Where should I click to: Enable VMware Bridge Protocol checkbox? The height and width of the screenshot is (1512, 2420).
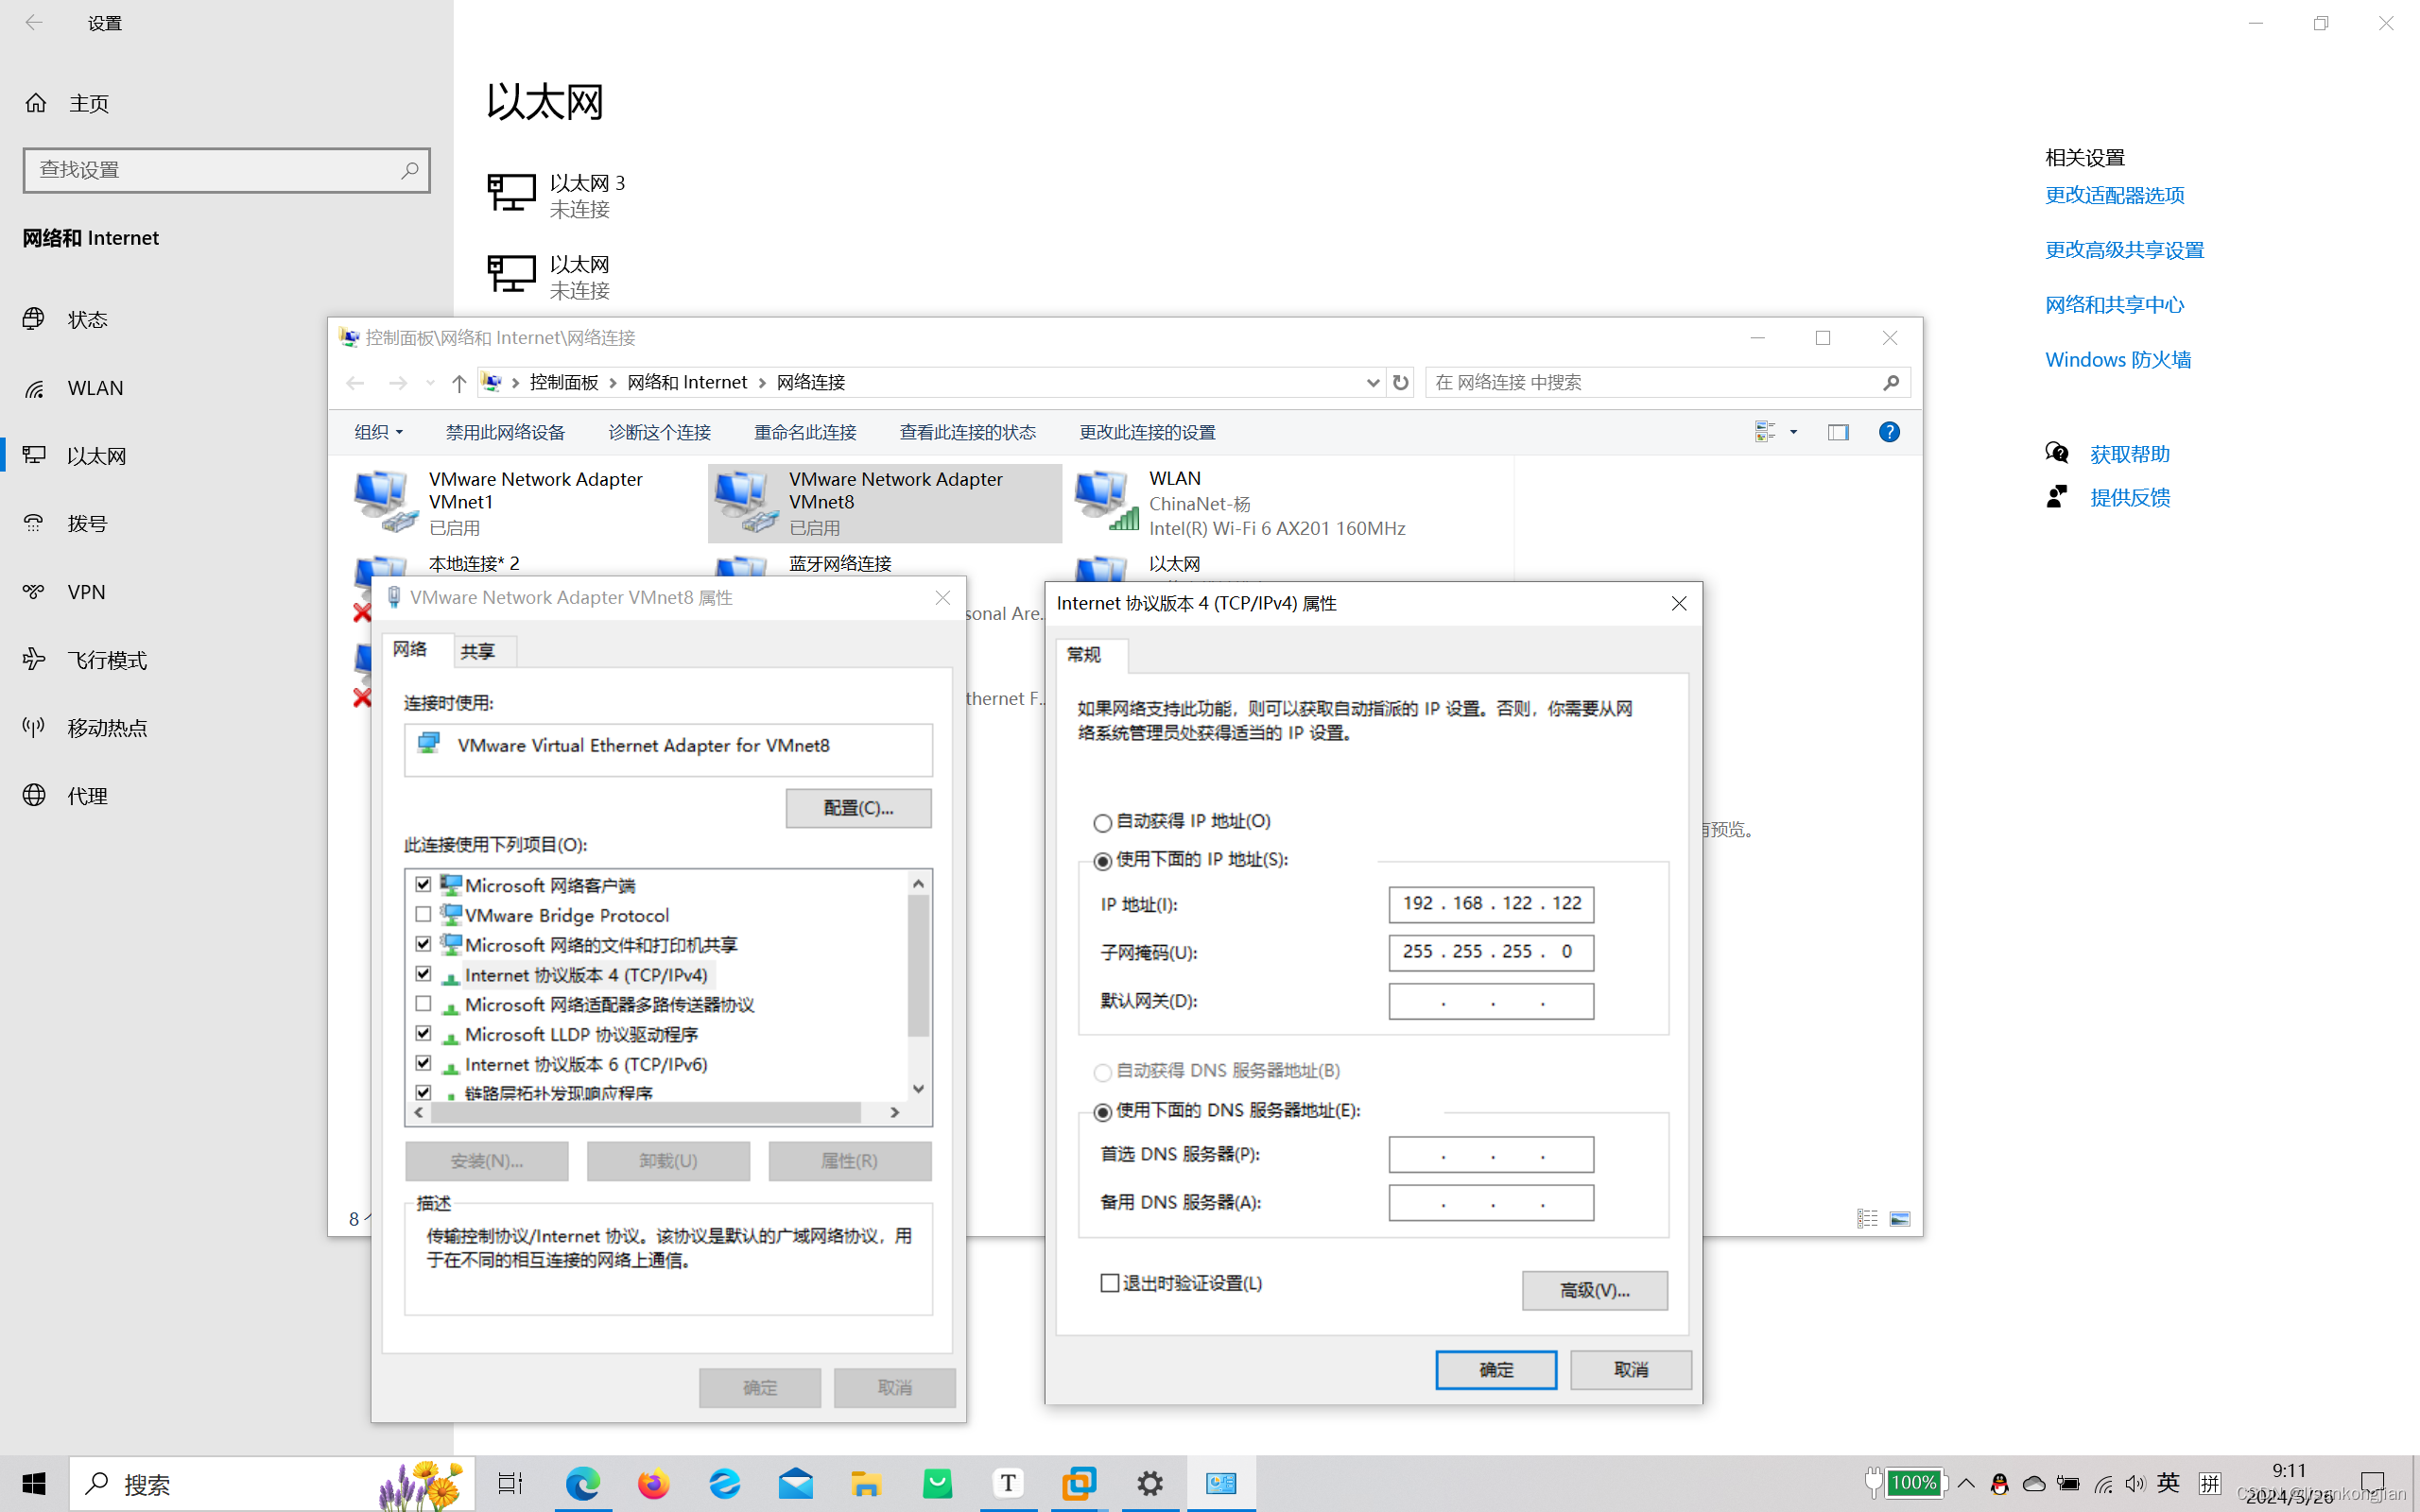point(423,915)
